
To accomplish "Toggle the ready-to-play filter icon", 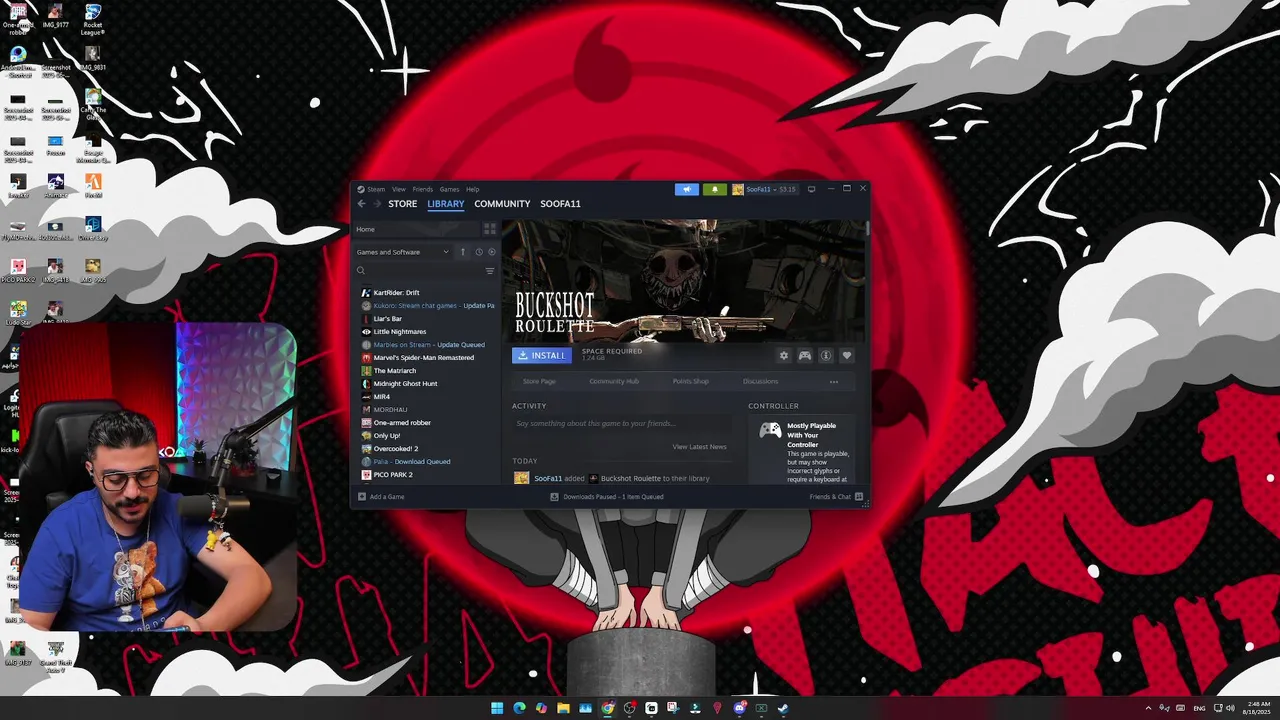I will [491, 252].
